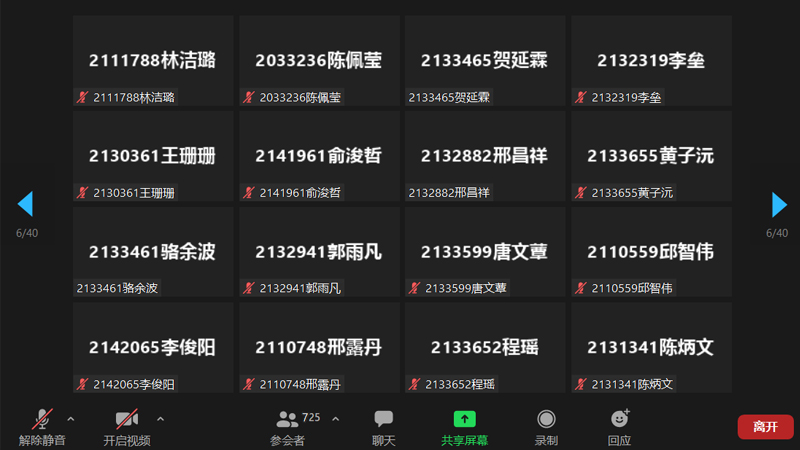Click small name label 2133465贺延霖
The height and width of the screenshot is (450, 800).
(x=449, y=97)
